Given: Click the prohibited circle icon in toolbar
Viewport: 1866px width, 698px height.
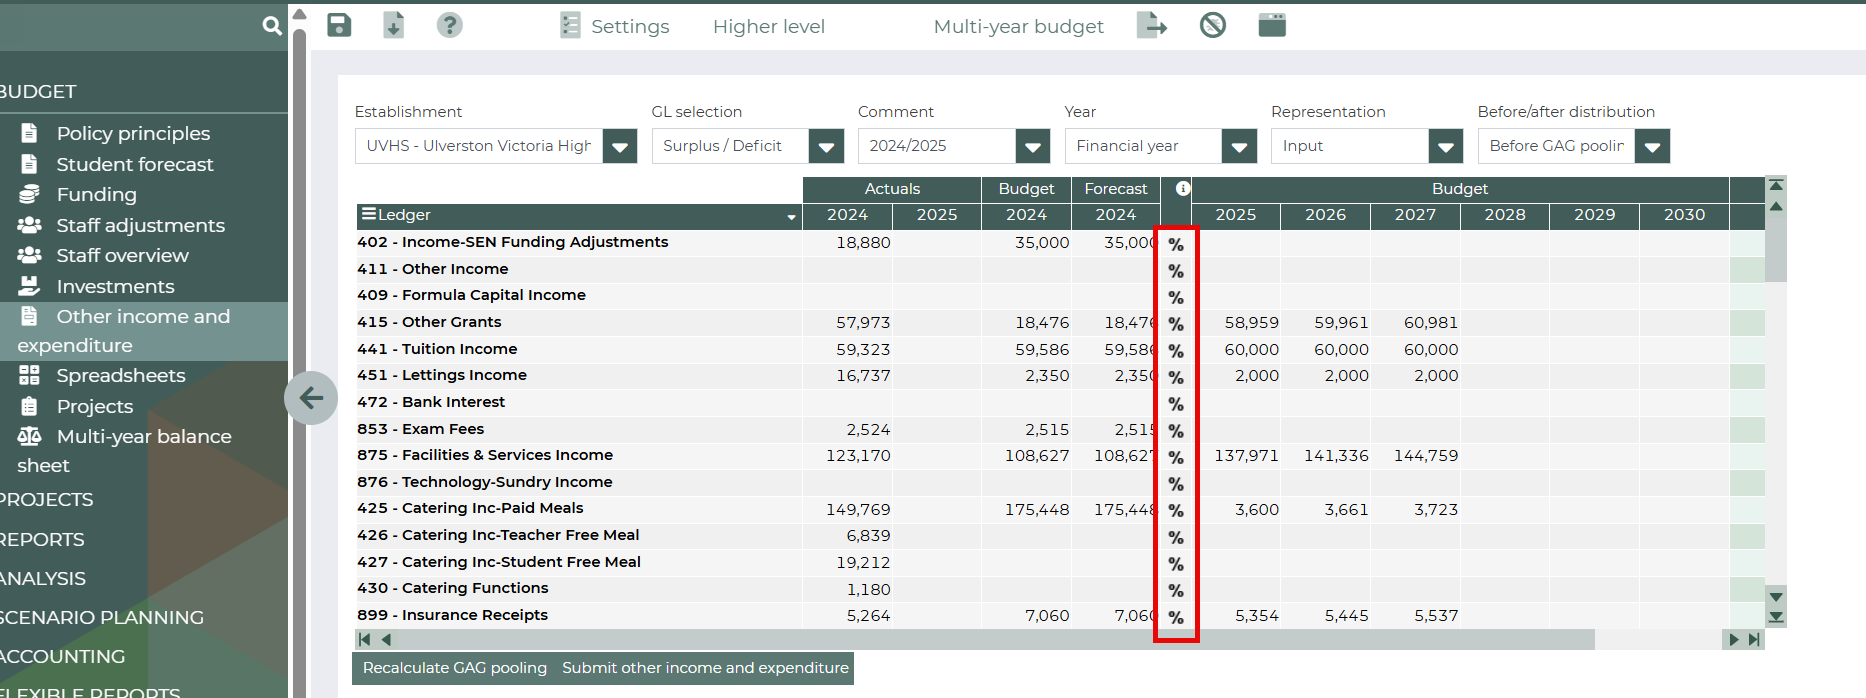Looking at the screenshot, I should pyautogui.click(x=1213, y=26).
